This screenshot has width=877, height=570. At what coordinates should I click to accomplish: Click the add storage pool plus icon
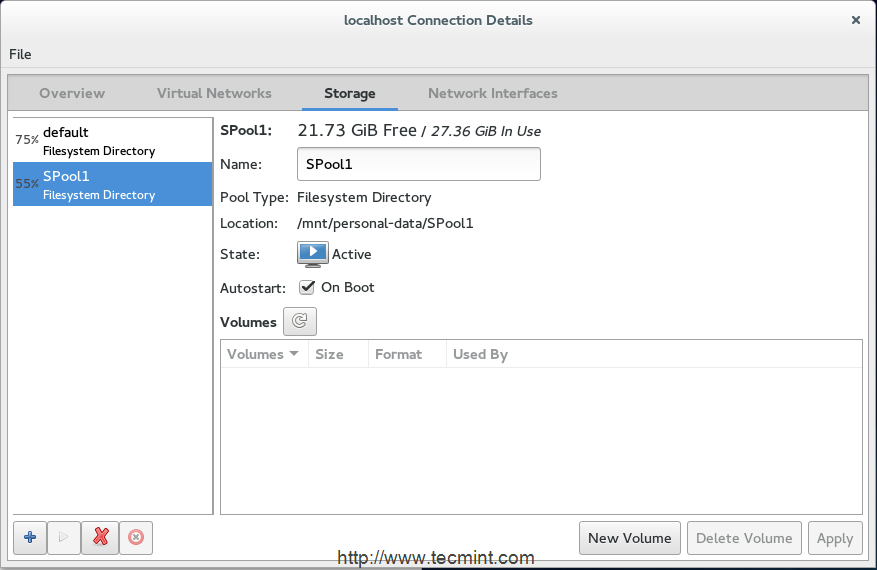point(30,538)
